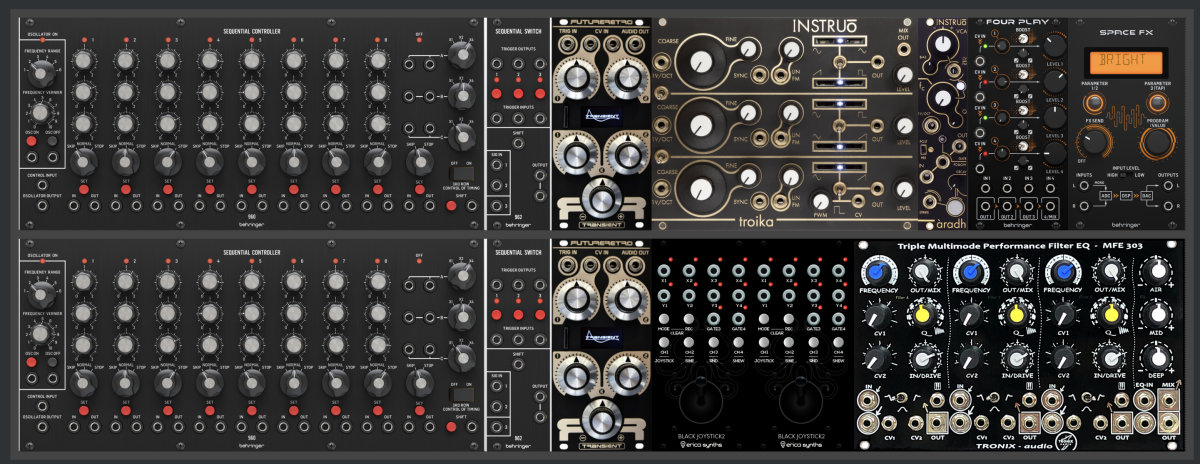This screenshot has height=464, width=1200.
Task: Click OUT 1 jack on Four Play
Action: click(x=988, y=204)
